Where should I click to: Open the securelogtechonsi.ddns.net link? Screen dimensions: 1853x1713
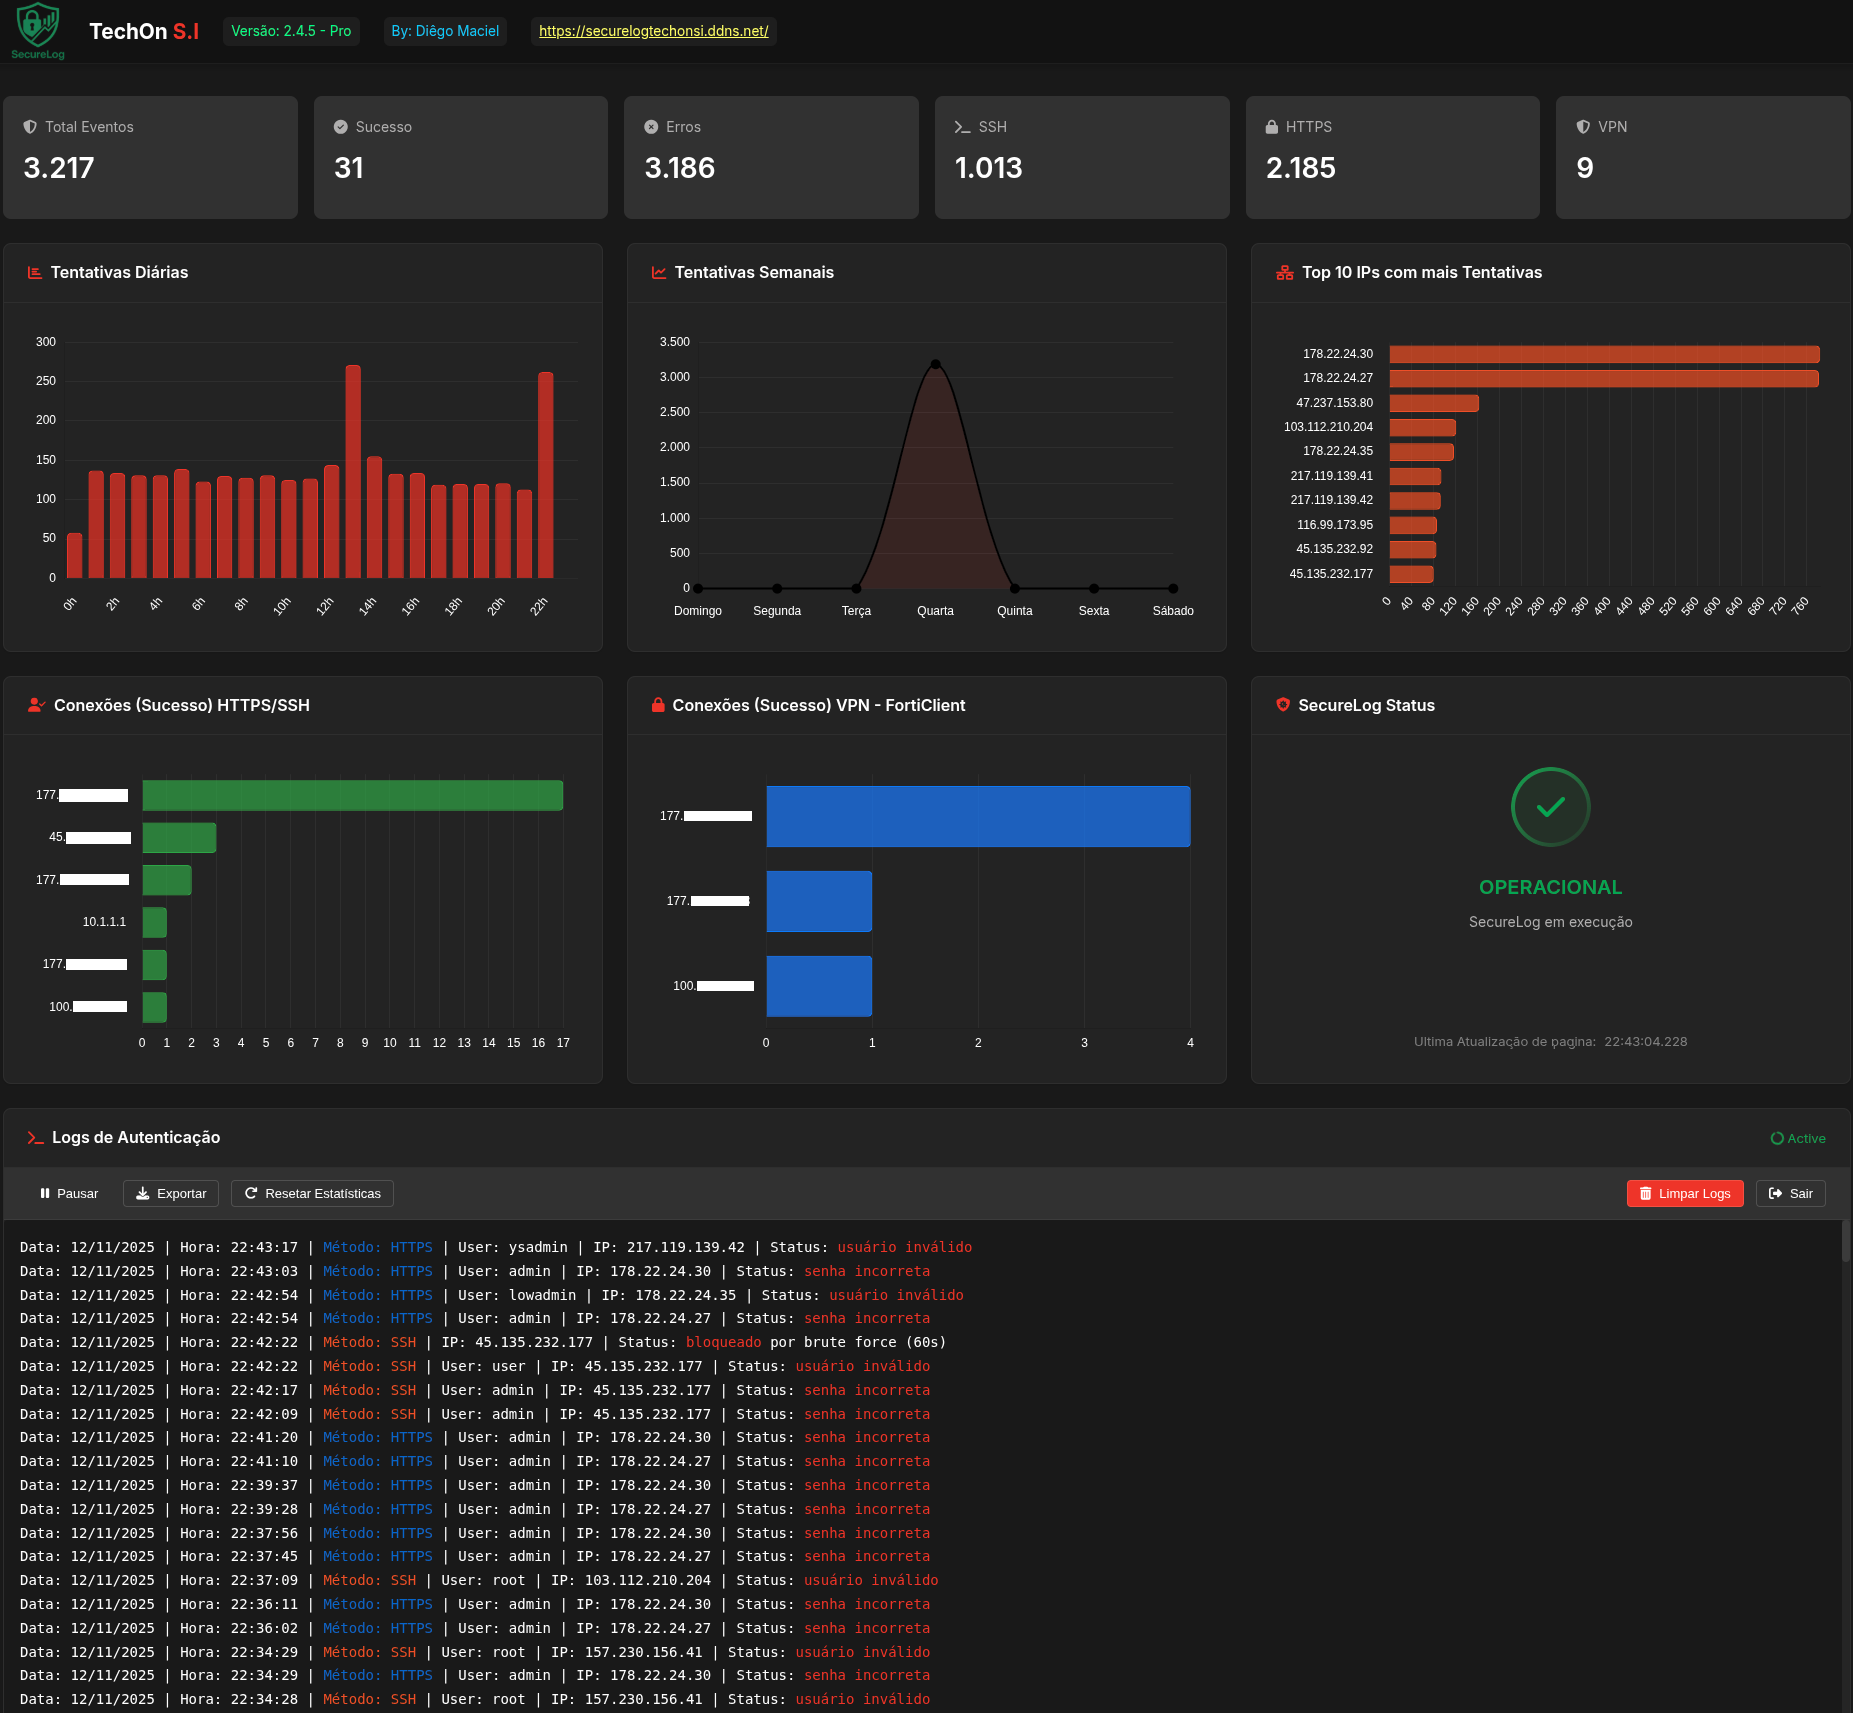click(652, 31)
